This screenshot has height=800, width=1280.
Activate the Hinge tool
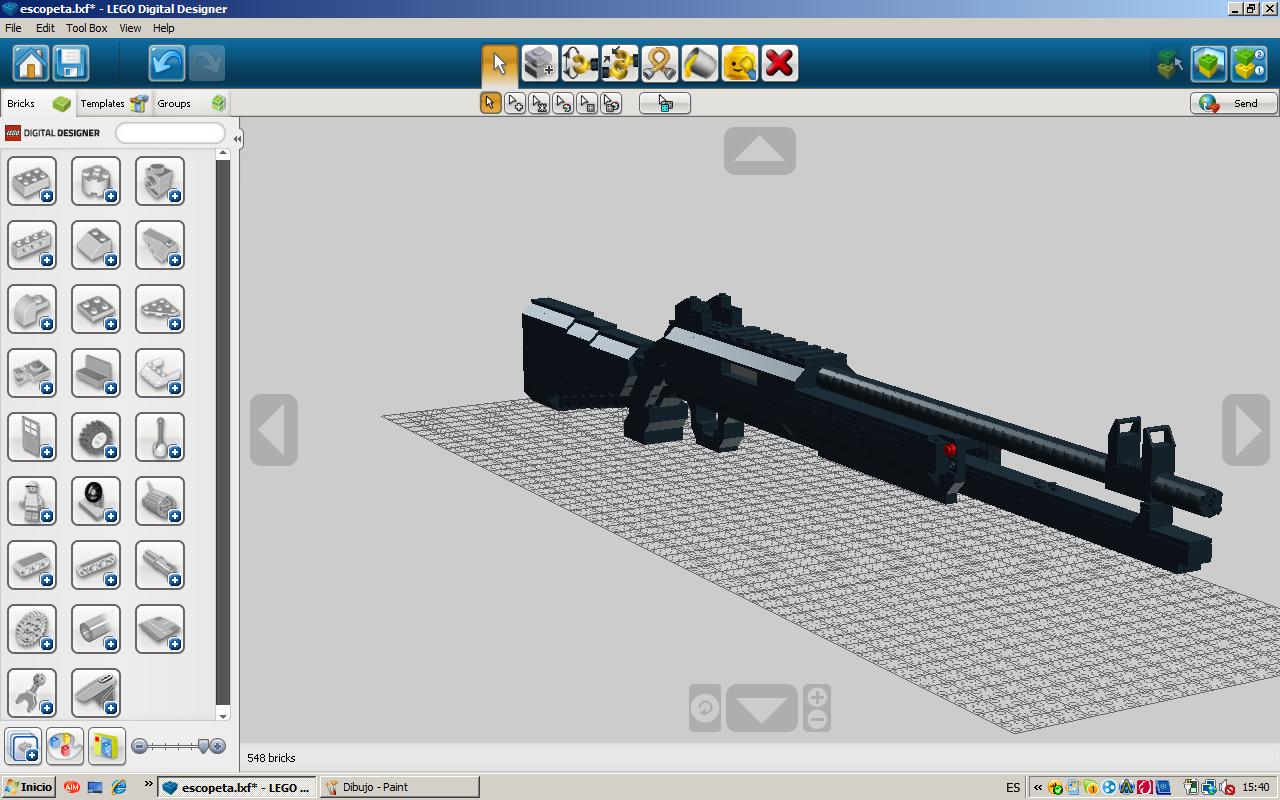579,62
